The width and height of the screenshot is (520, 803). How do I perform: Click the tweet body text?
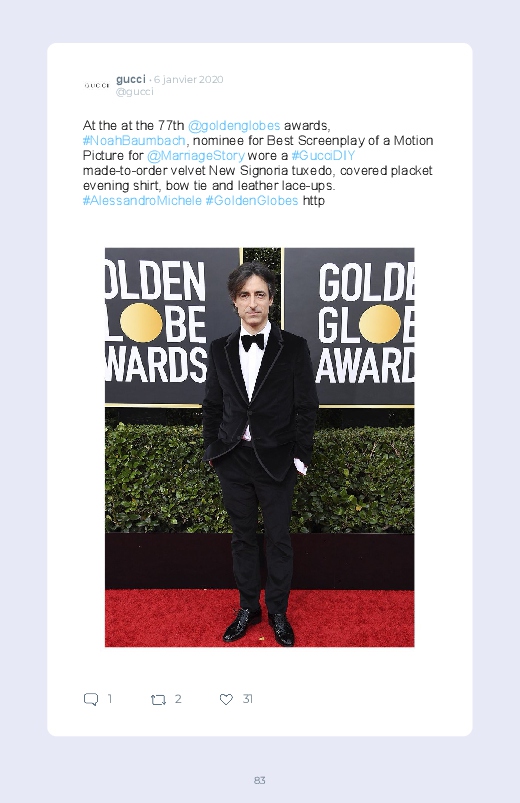[258, 163]
